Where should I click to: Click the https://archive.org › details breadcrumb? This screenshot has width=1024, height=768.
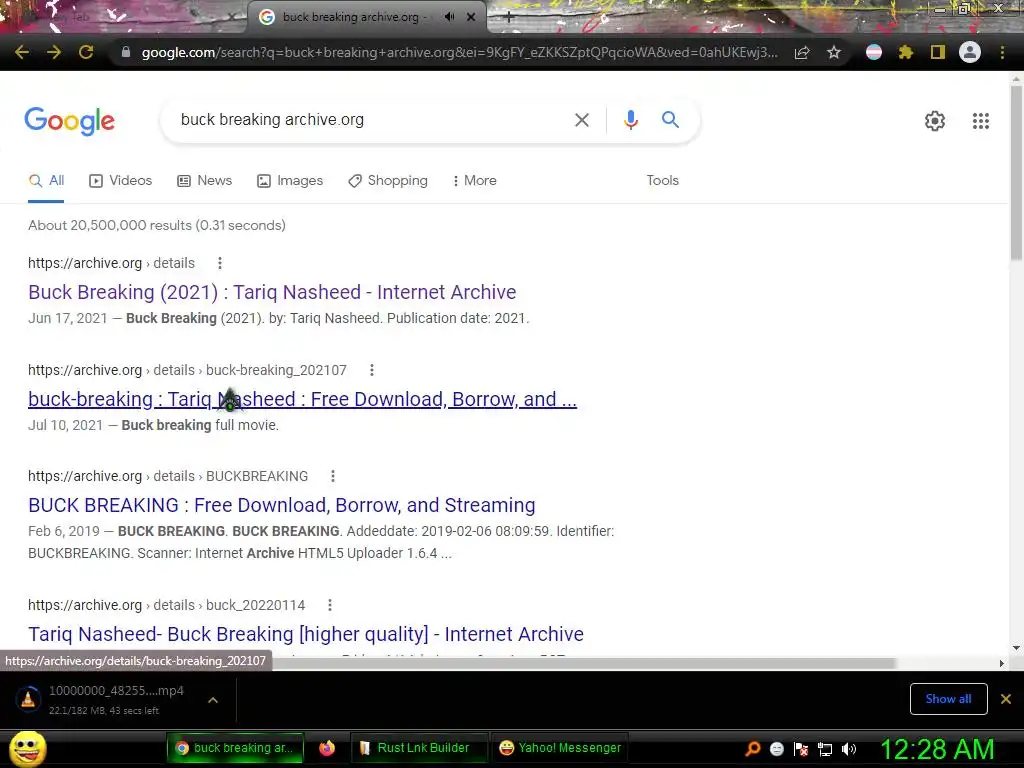pyautogui.click(x=111, y=263)
